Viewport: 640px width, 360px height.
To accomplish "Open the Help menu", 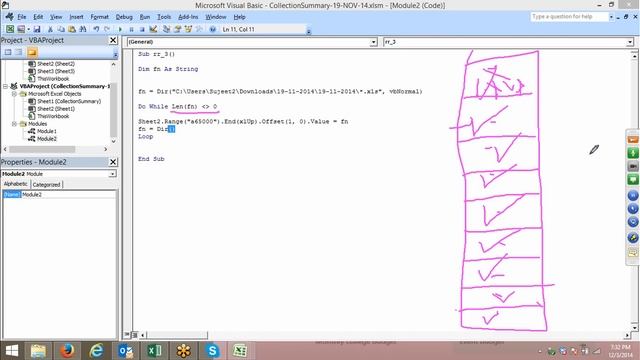I will coord(239,17).
